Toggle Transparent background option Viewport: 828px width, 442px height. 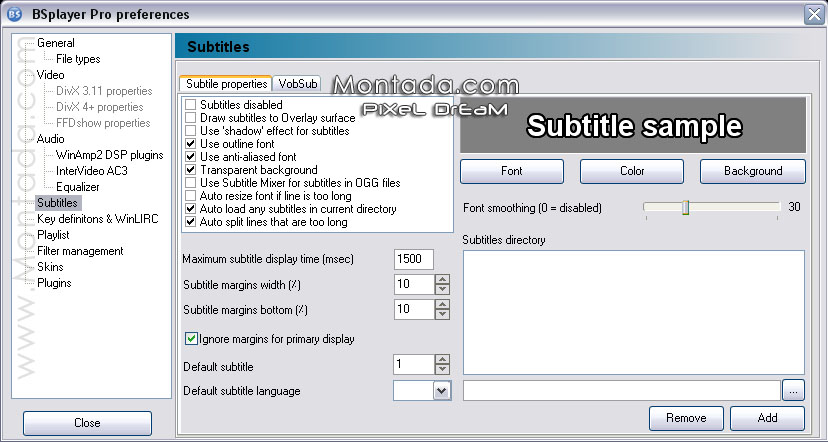191,170
